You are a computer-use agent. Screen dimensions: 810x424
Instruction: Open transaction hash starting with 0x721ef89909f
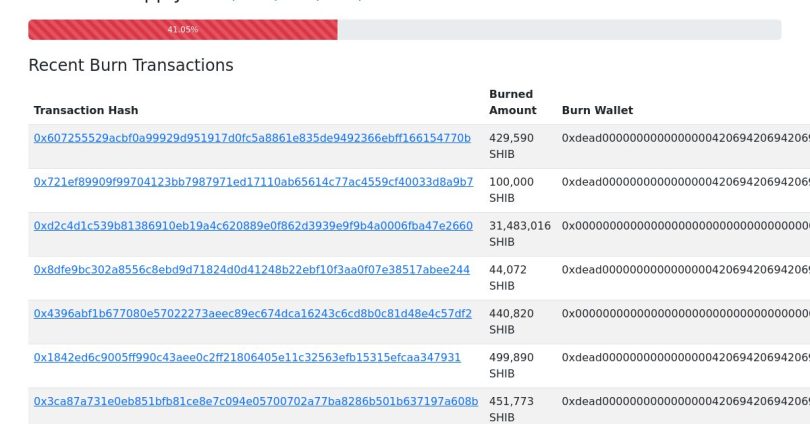click(253, 182)
